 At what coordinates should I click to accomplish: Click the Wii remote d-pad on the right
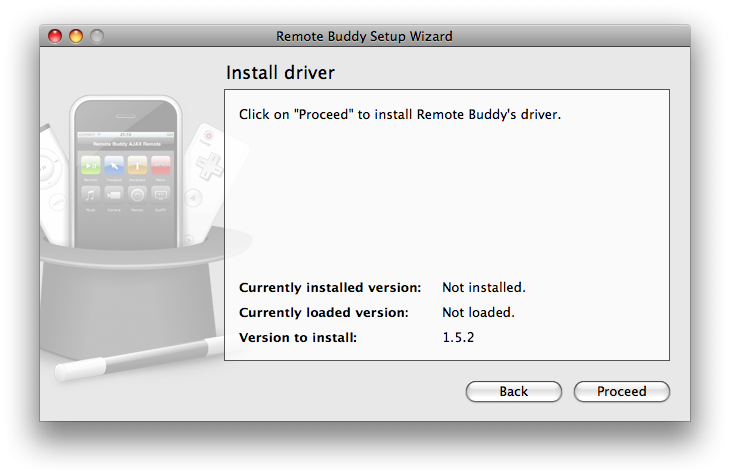coord(210,164)
